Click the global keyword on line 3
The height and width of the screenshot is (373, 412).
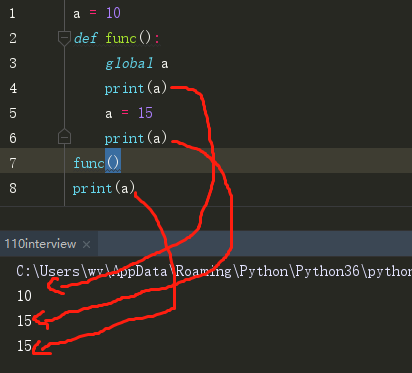(x=129, y=63)
